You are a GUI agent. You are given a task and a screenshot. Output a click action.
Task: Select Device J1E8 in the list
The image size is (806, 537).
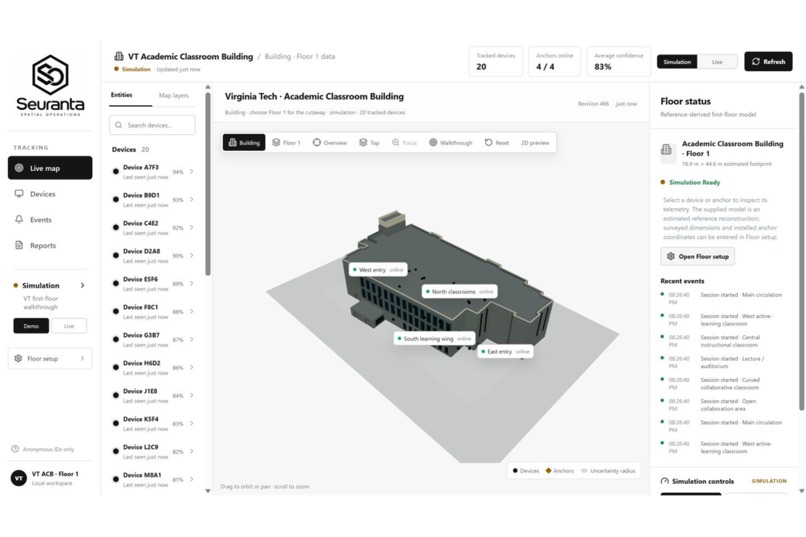[x=153, y=395]
